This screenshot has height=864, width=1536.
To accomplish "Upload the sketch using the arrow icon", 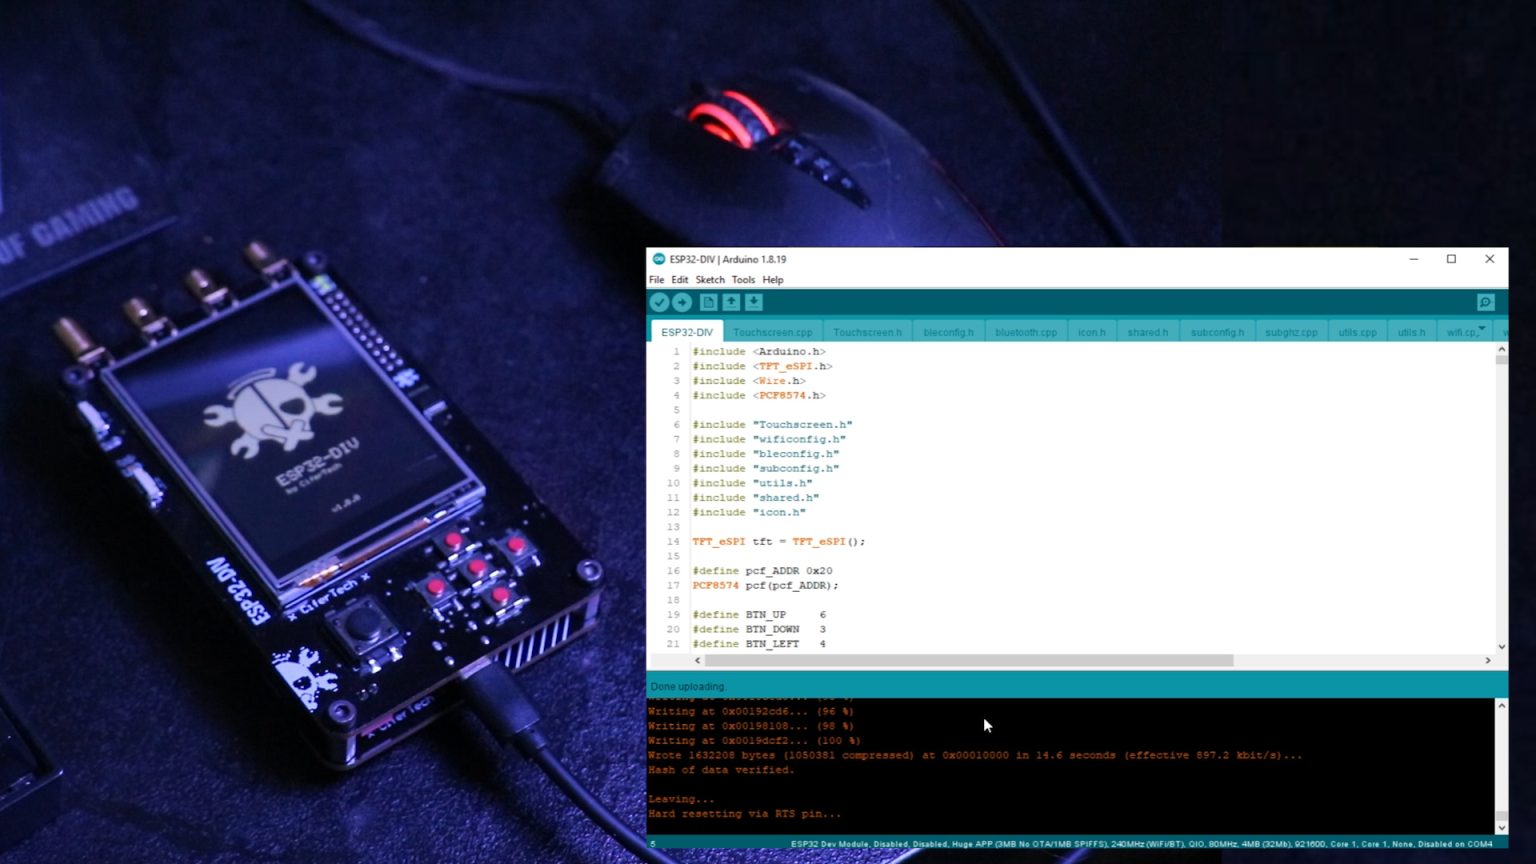I will pos(682,302).
